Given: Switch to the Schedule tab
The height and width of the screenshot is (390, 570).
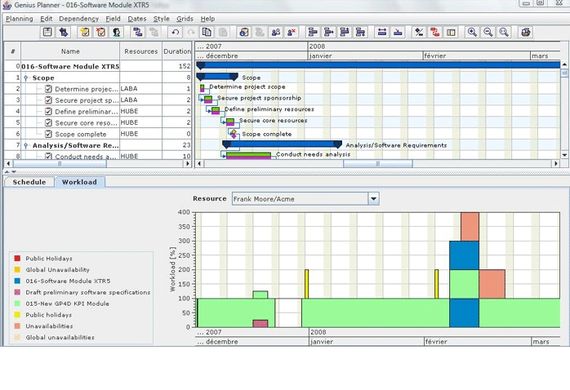Looking at the screenshot, I should [29, 182].
